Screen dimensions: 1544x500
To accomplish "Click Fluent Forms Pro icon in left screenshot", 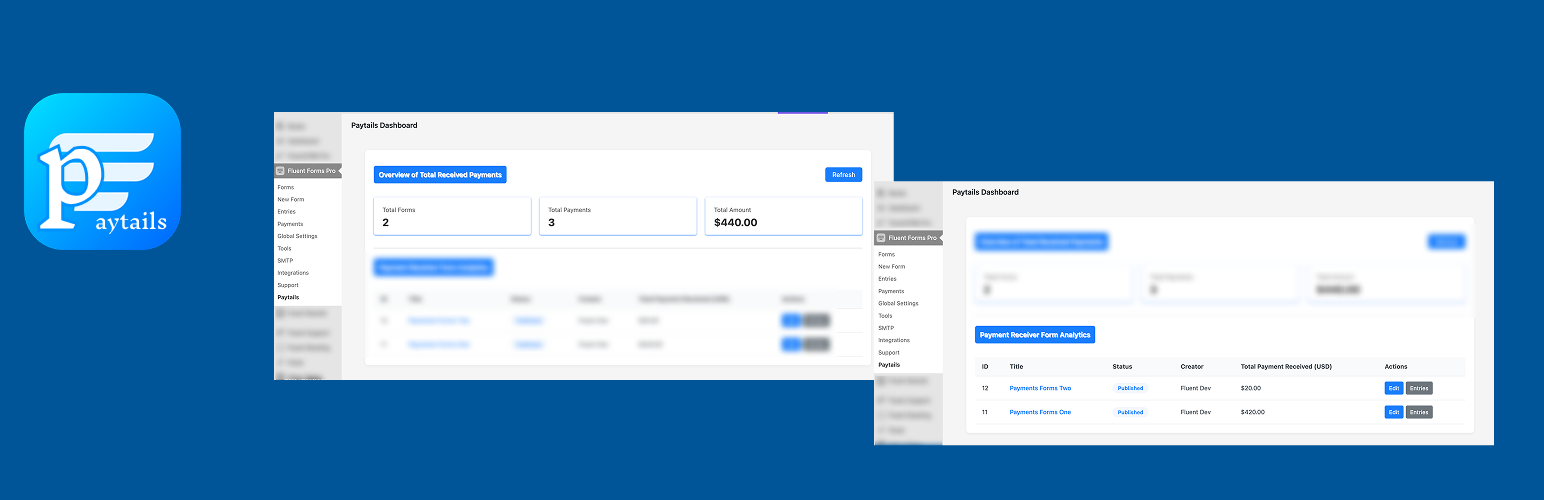I will tap(281, 171).
